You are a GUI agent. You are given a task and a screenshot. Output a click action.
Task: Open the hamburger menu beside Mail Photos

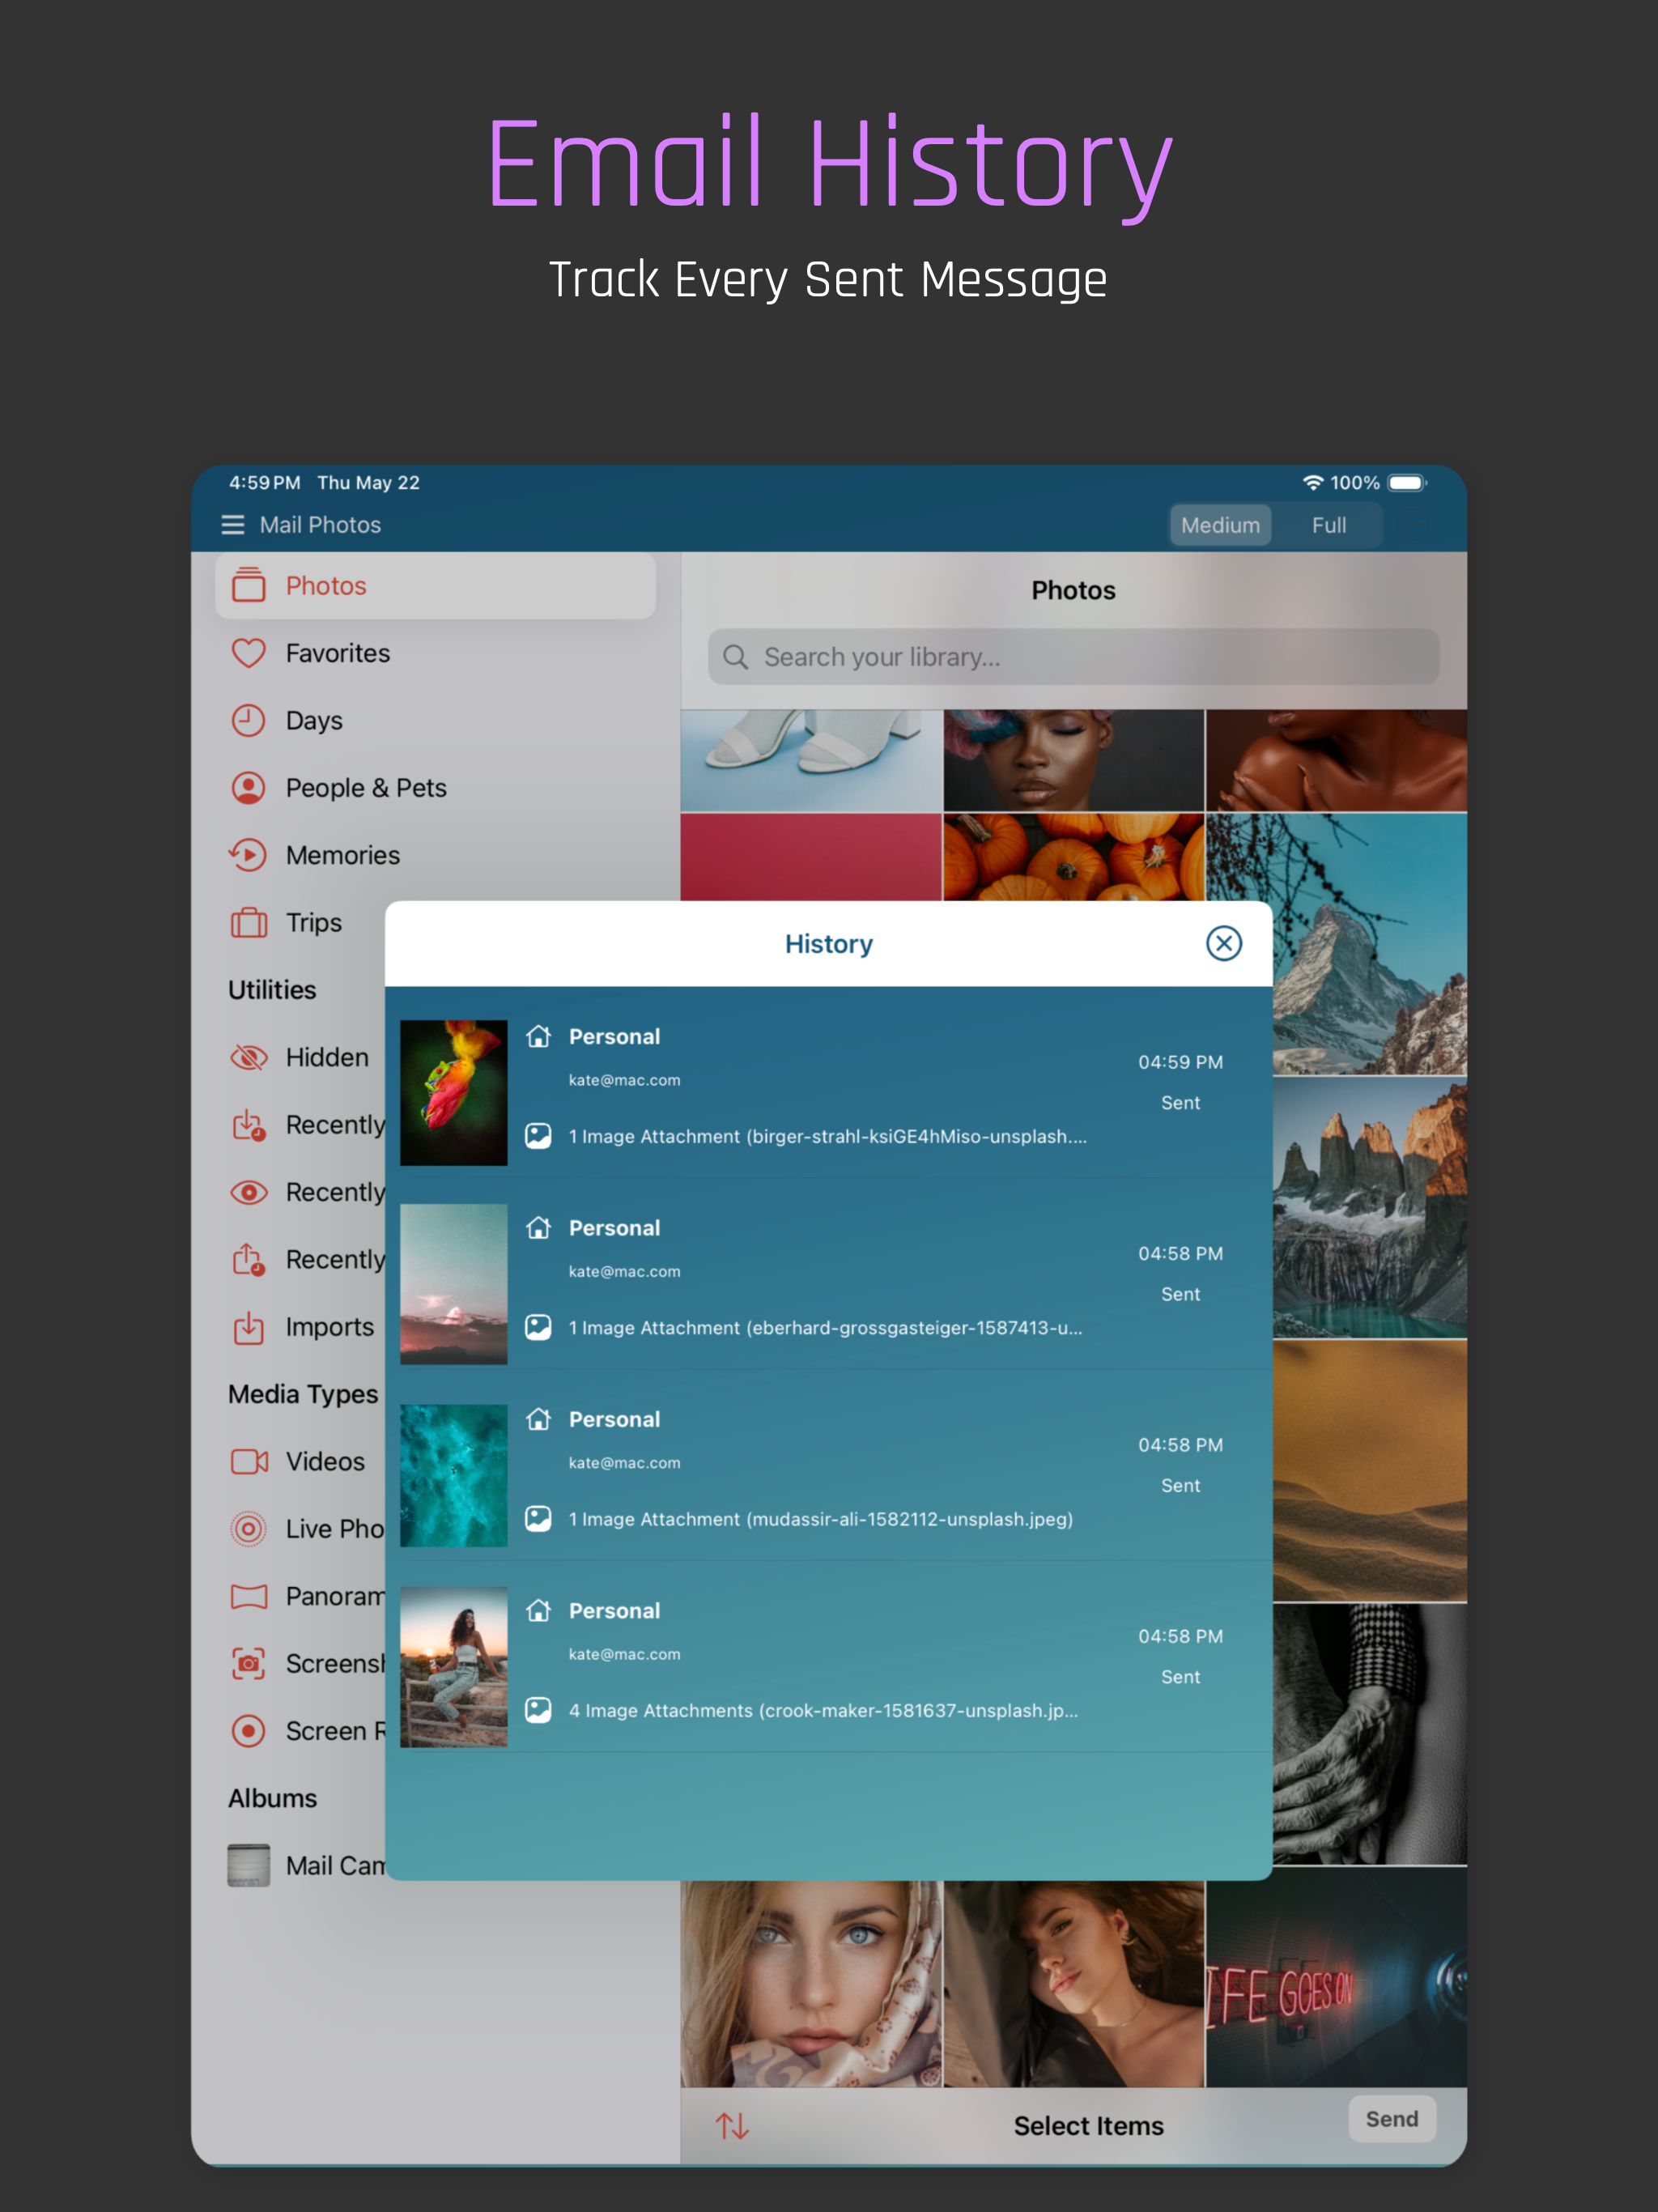tap(232, 525)
